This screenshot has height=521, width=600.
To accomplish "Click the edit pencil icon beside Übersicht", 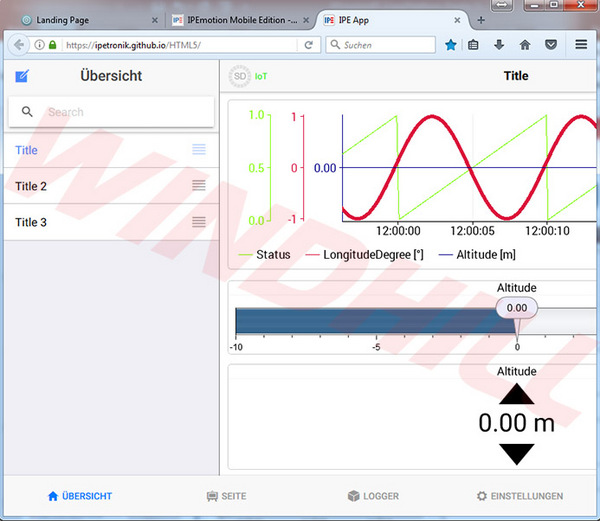I will click(x=22, y=76).
